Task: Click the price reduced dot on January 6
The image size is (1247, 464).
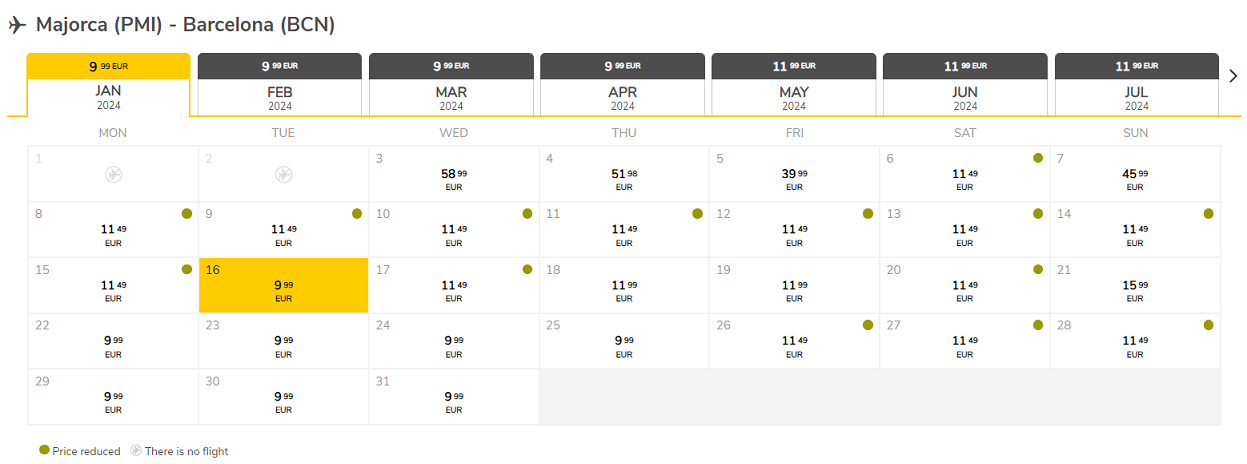Action: pyautogui.click(x=1038, y=158)
